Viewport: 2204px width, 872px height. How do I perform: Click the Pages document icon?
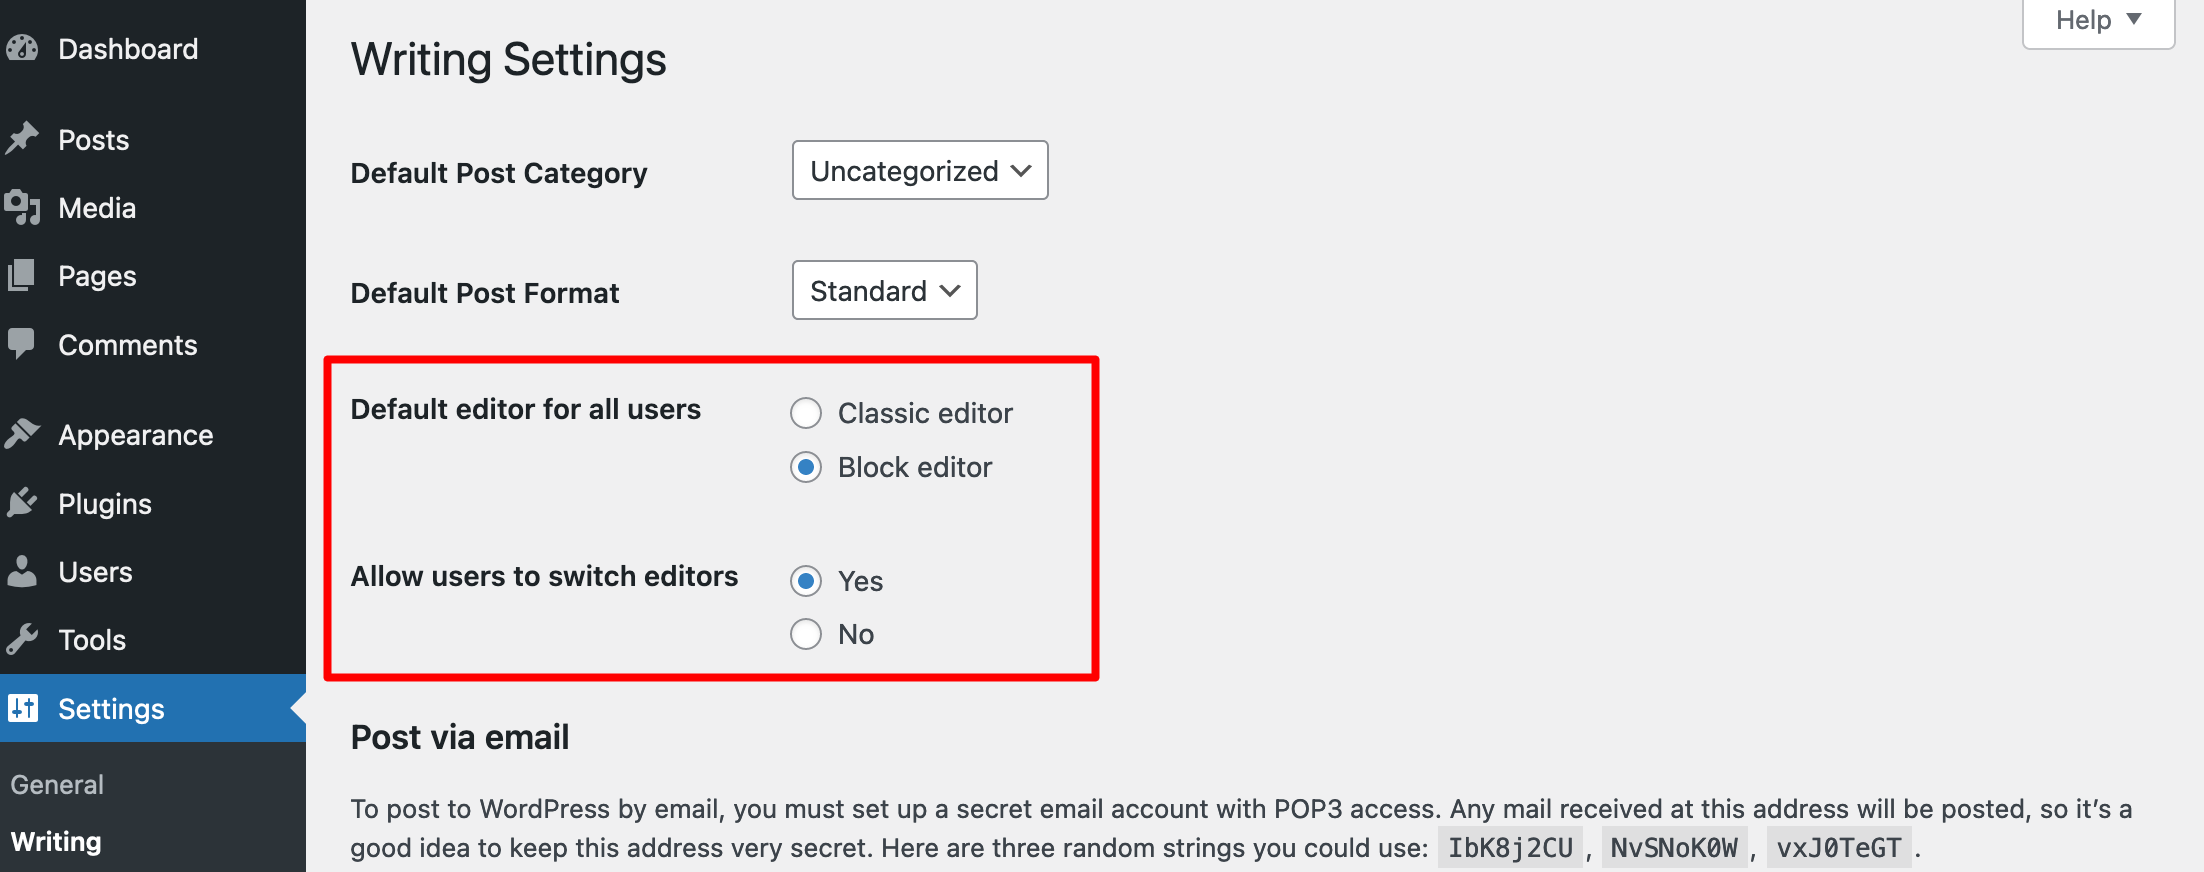[23, 275]
